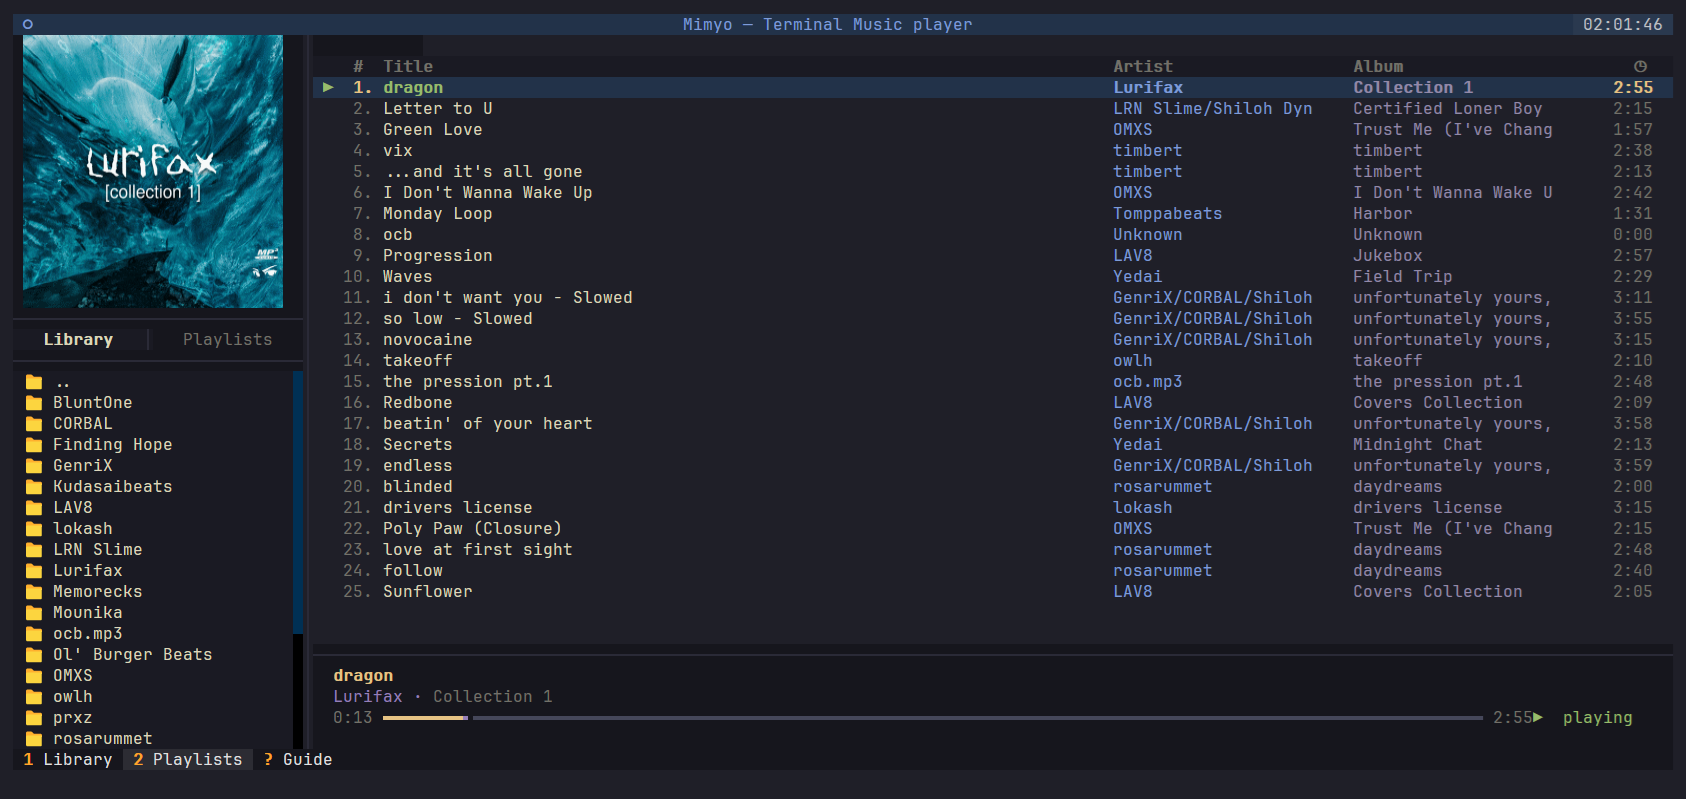Click the duration clock column icon

tap(1640, 66)
